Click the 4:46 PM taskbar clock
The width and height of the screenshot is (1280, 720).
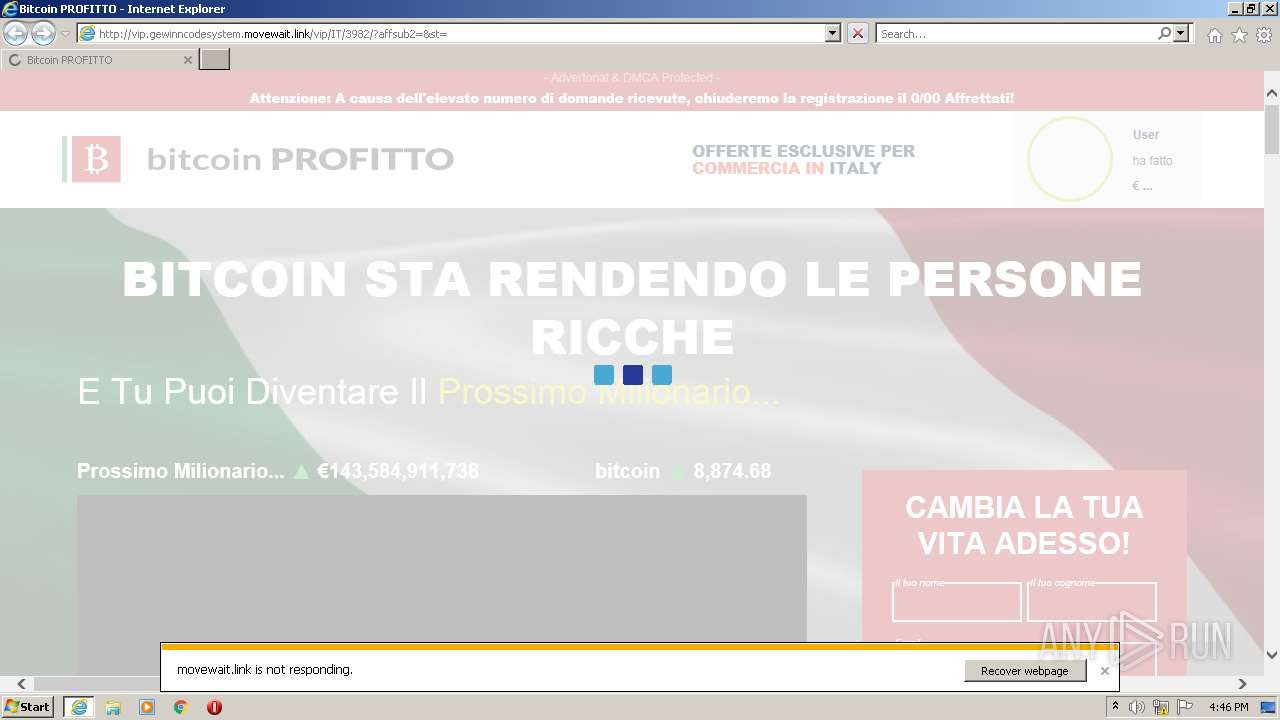tap(1229, 707)
